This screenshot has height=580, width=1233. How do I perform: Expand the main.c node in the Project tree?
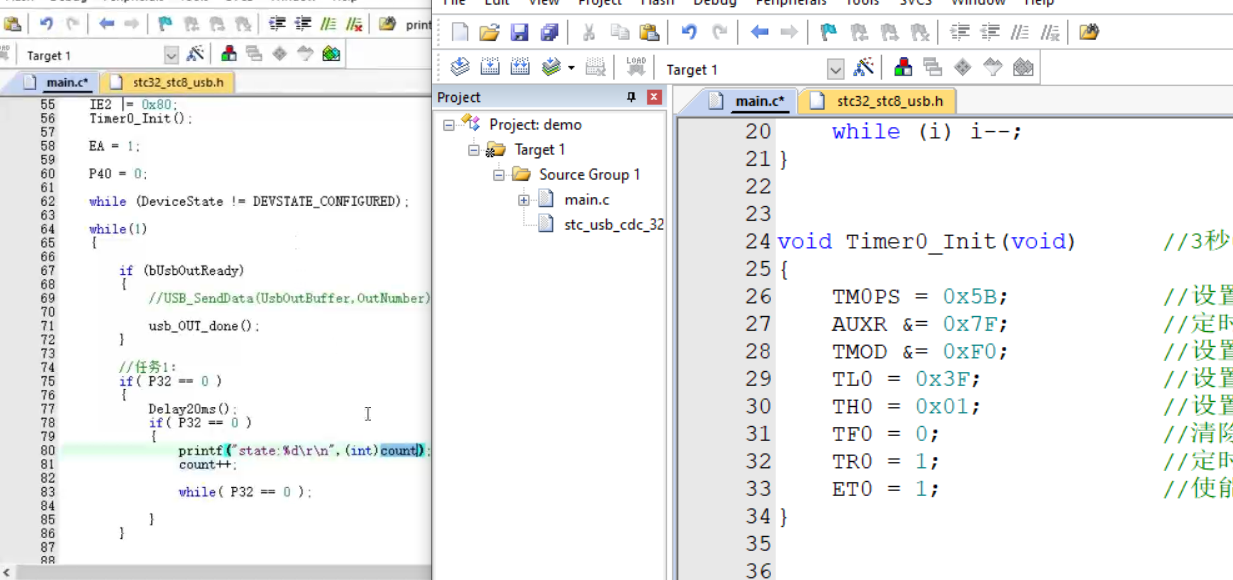click(x=524, y=200)
